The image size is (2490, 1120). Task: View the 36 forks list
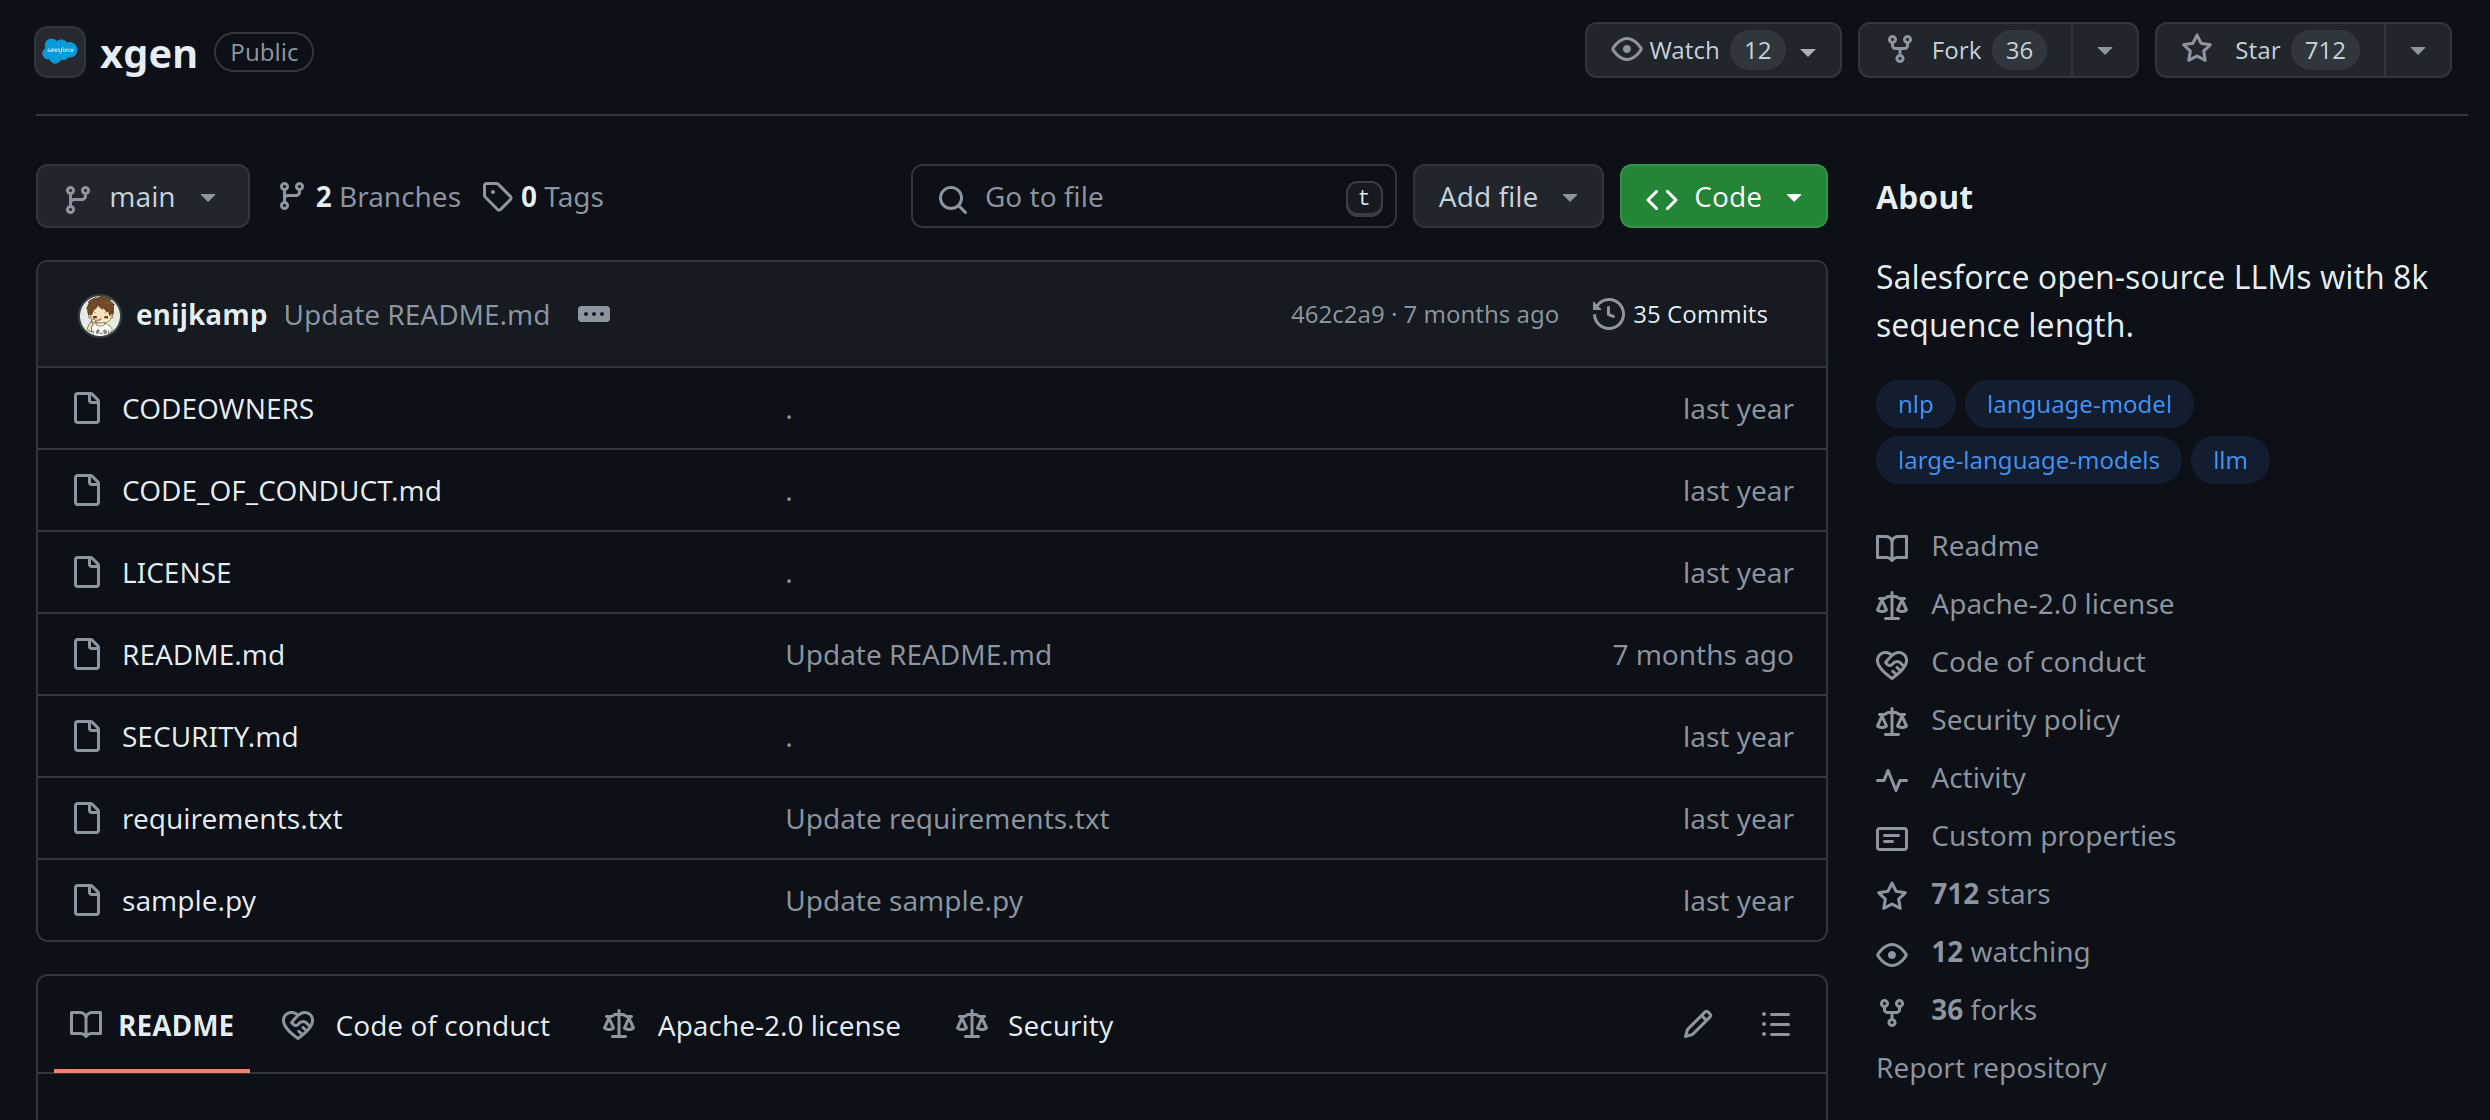coord(1957,1011)
